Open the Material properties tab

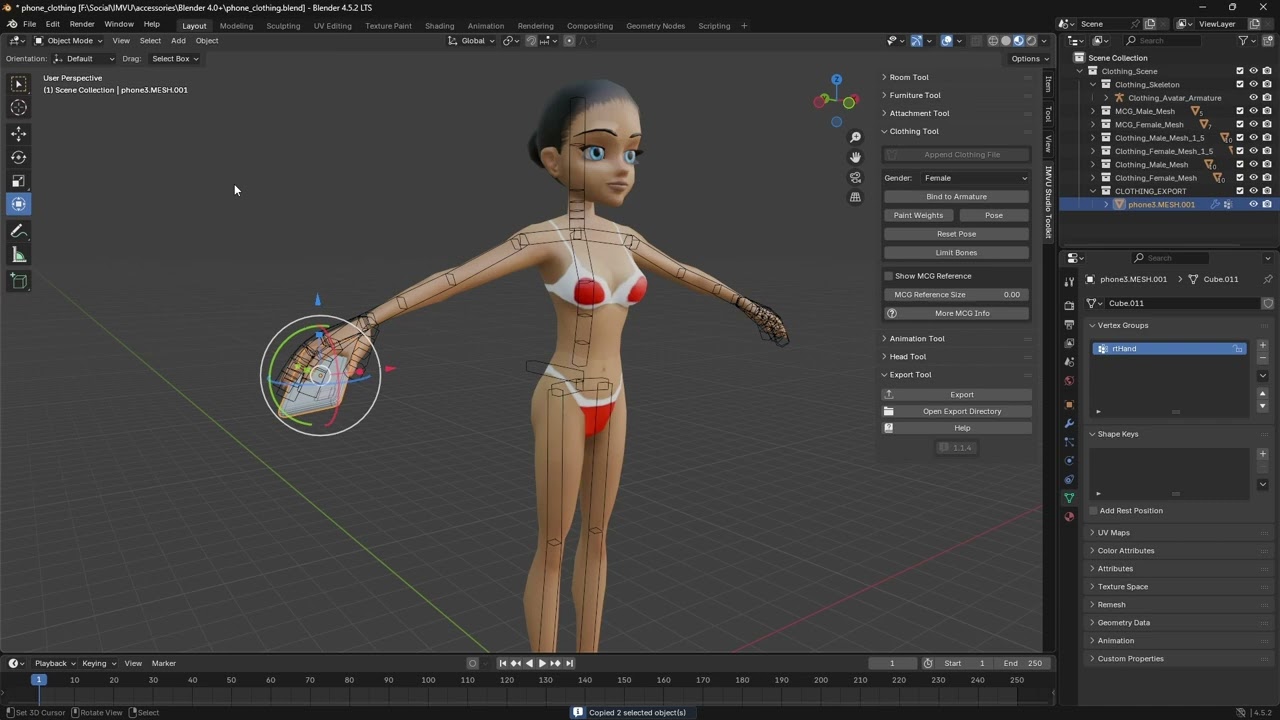click(1069, 517)
